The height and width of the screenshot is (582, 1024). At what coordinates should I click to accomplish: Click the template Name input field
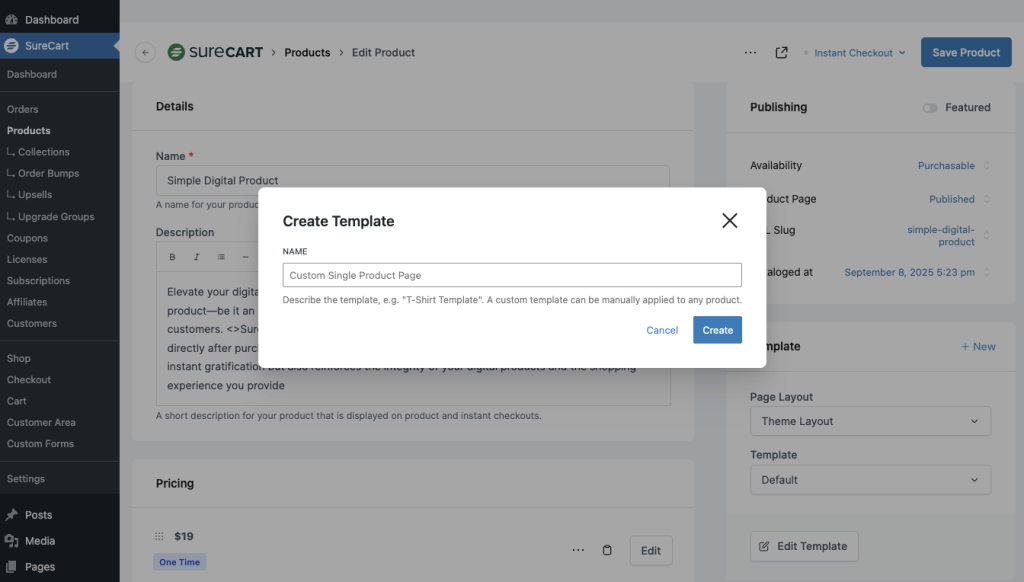click(x=512, y=275)
